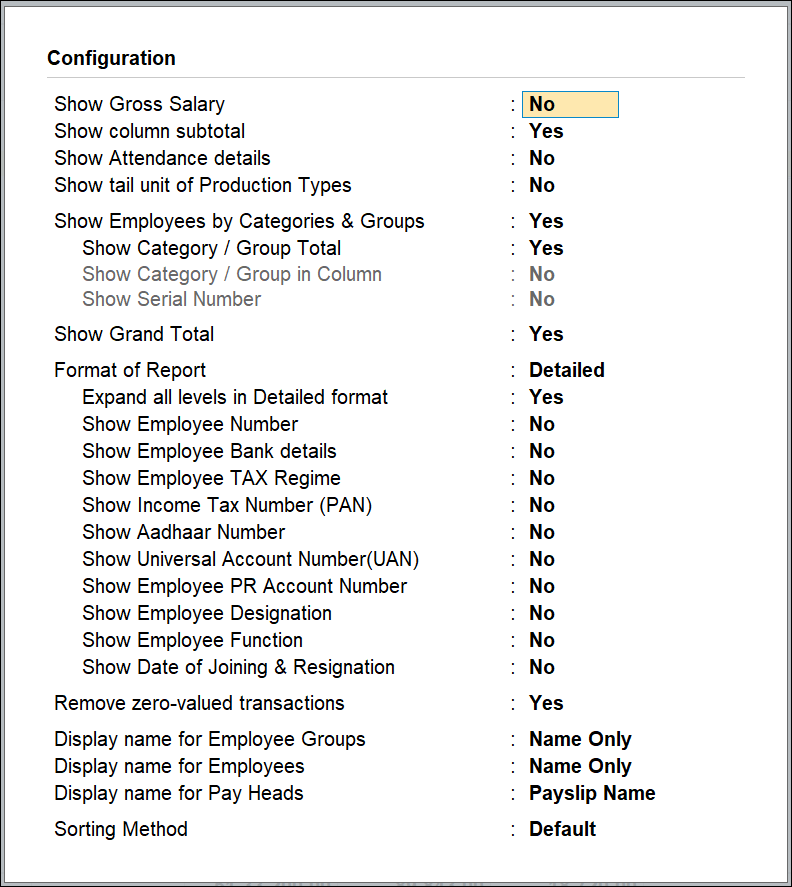The width and height of the screenshot is (792, 887).
Task: Enable Show Attendance details
Action: click(x=541, y=158)
